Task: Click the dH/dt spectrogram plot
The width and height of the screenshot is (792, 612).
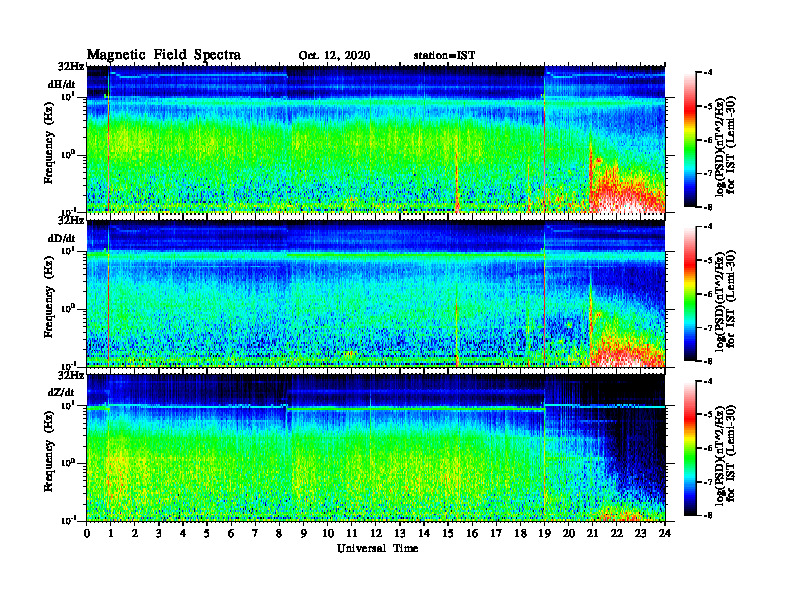Action: (376, 139)
